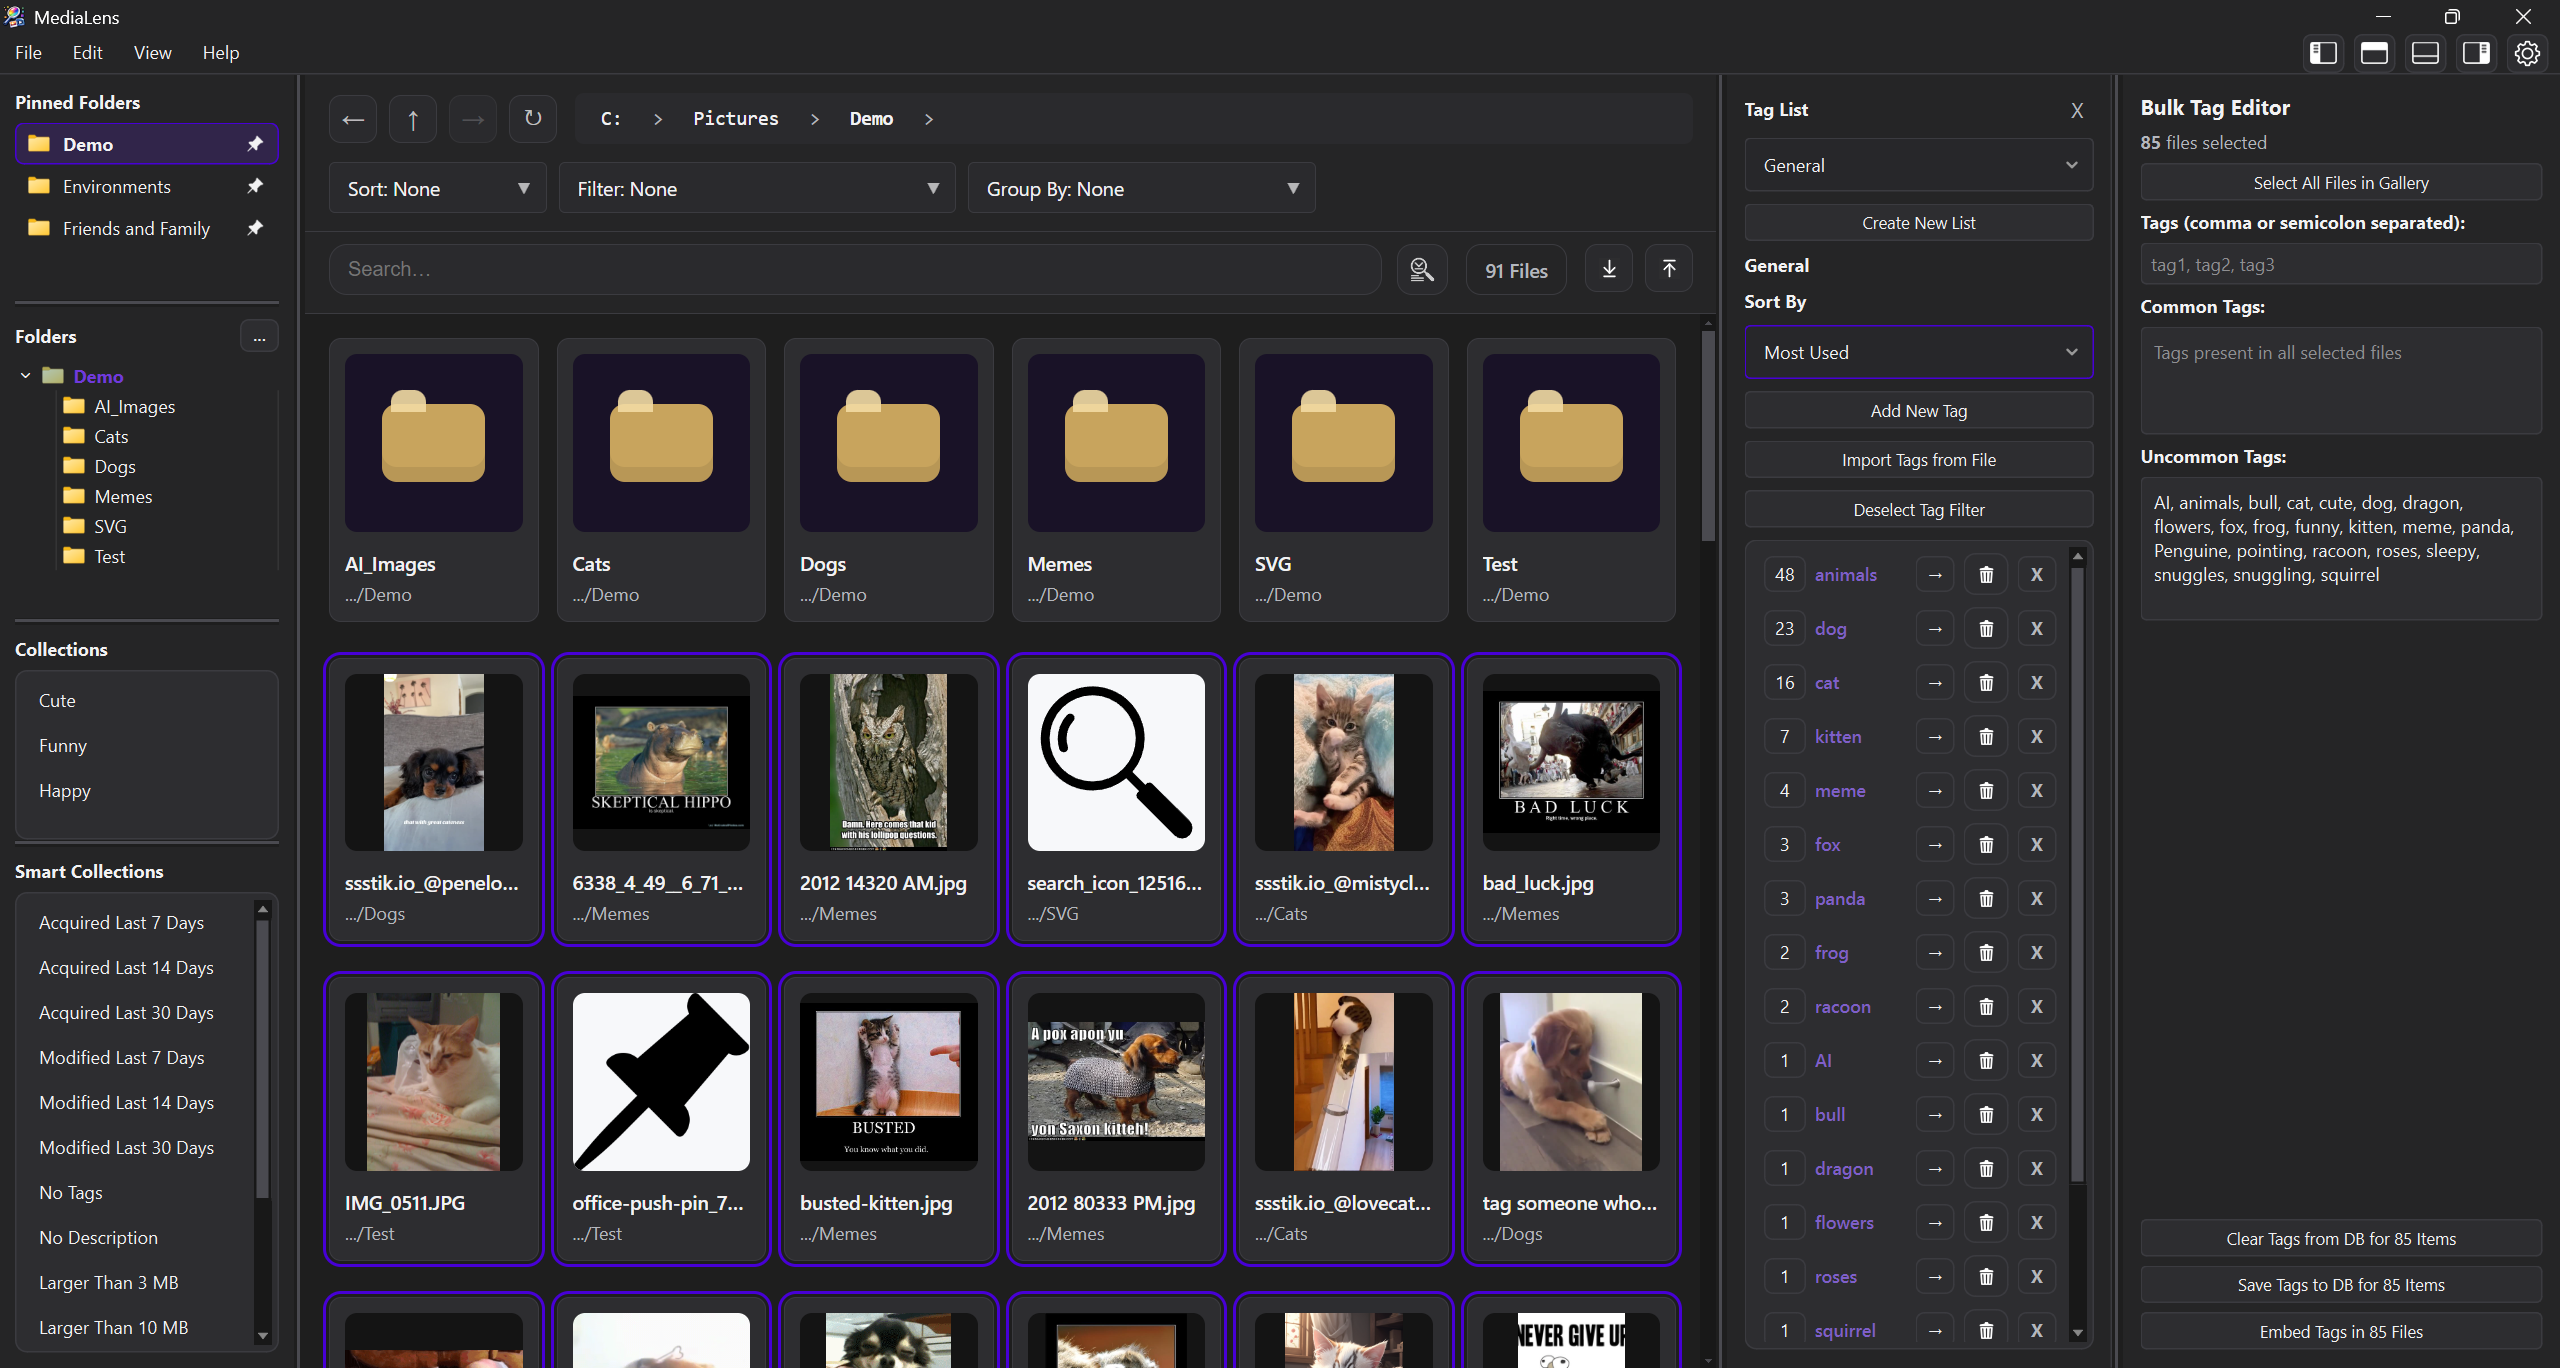Go up one folder level with the up-arrow icon
This screenshot has height=1368, width=2560.
(412, 118)
